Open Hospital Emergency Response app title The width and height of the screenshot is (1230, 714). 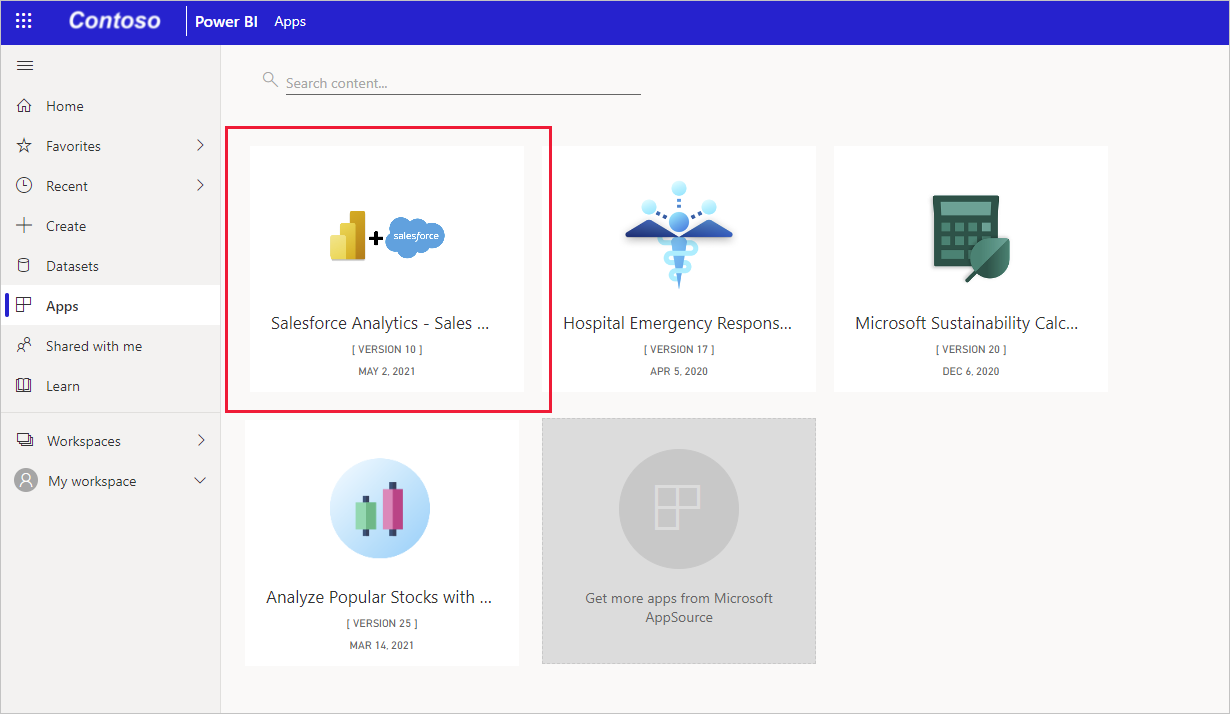(677, 324)
